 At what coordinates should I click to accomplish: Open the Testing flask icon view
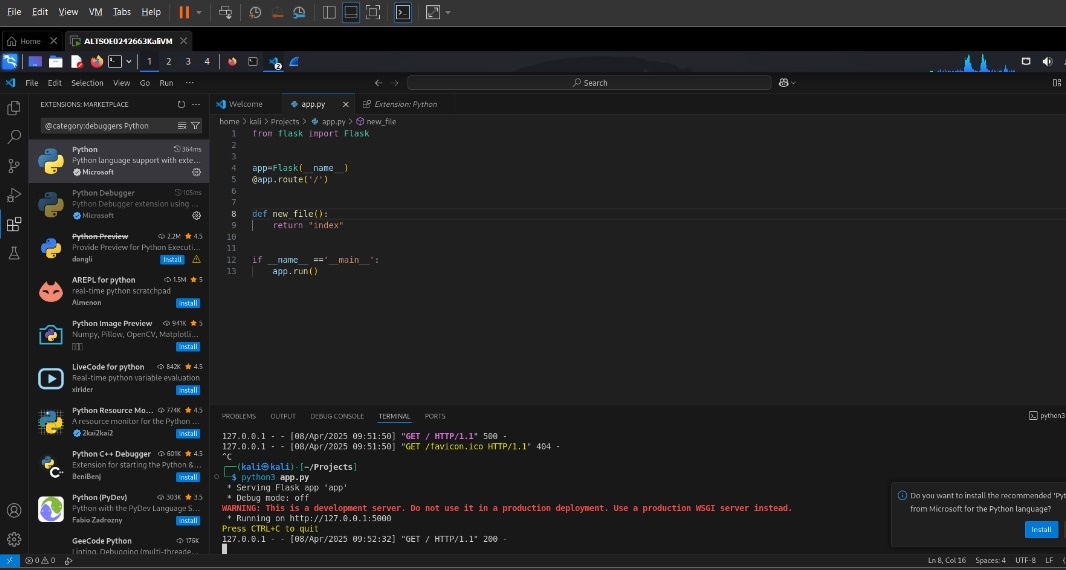[14, 253]
